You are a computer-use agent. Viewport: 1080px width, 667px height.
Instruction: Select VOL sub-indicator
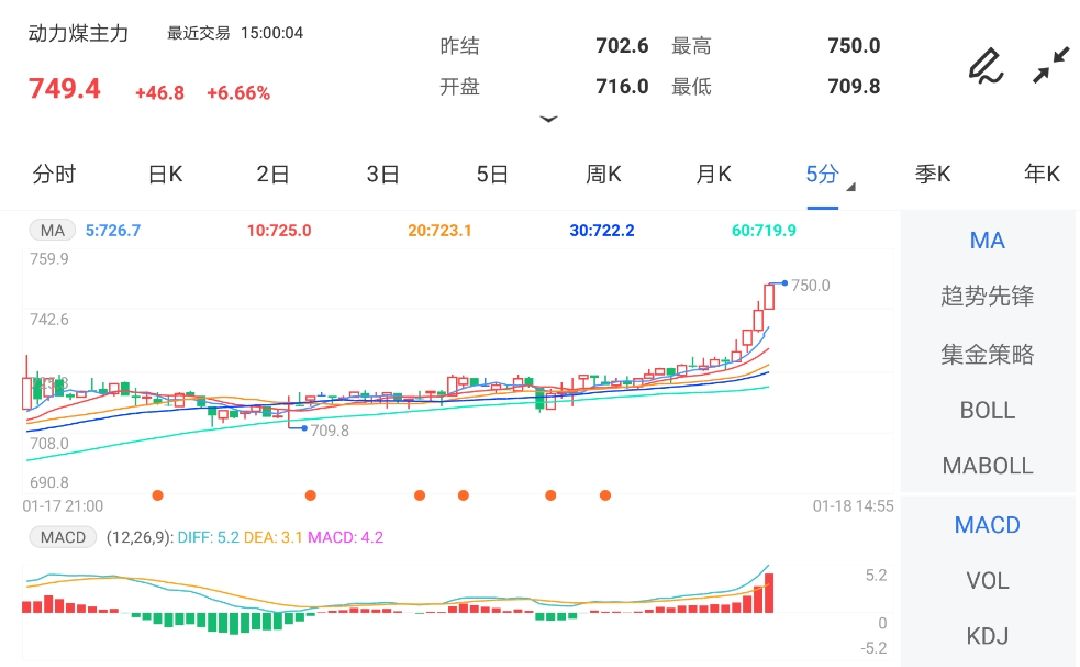point(987,581)
